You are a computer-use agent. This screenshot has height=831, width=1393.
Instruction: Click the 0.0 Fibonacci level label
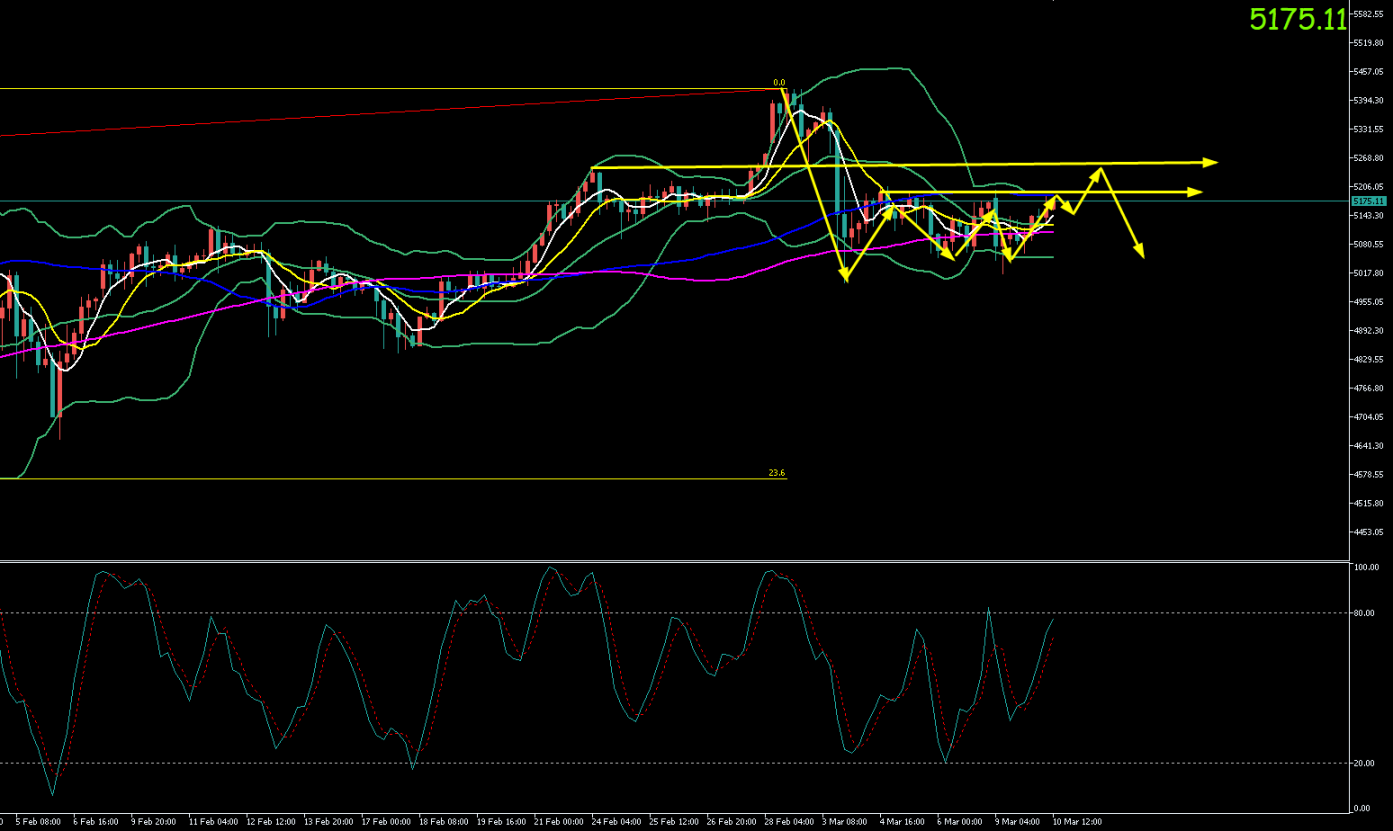(x=779, y=83)
